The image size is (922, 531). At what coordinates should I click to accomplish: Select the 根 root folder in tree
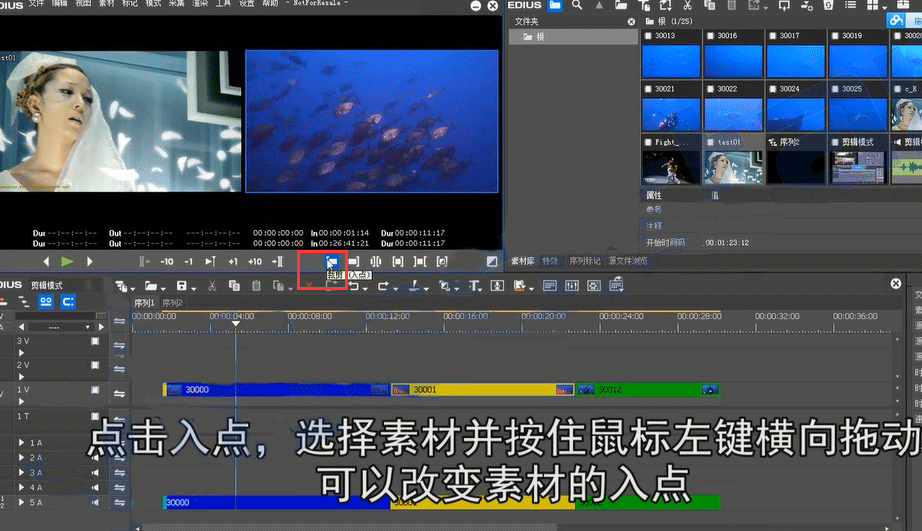(x=573, y=36)
